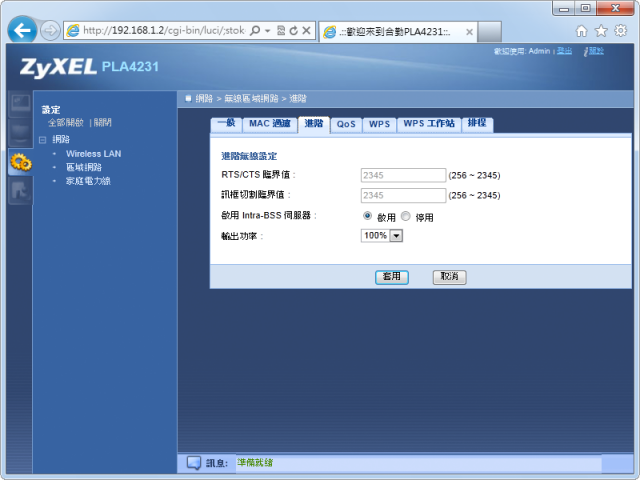This screenshot has height=480, width=640.
Task: Click the RTS/CTS threshold input field
Action: (403, 175)
